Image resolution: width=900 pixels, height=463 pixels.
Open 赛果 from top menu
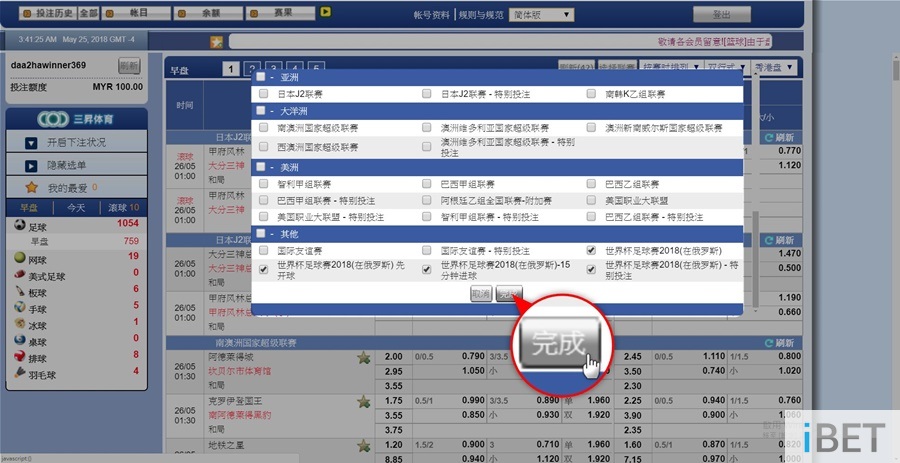coord(280,13)
